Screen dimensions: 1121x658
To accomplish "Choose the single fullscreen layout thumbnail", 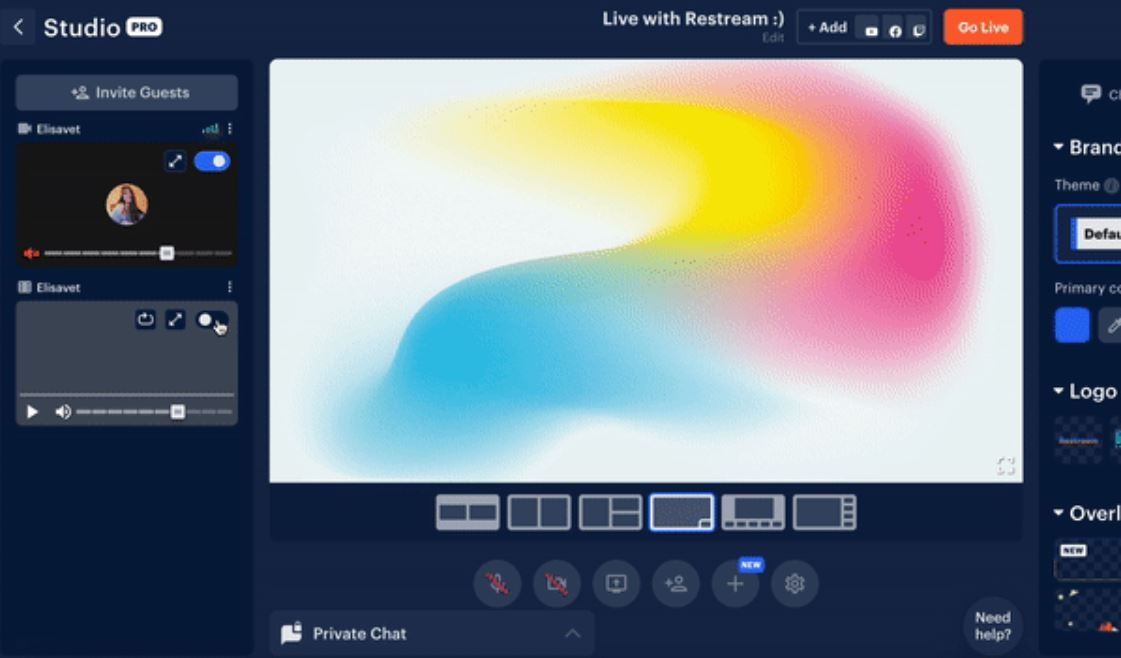I will (x=681, y=510).
